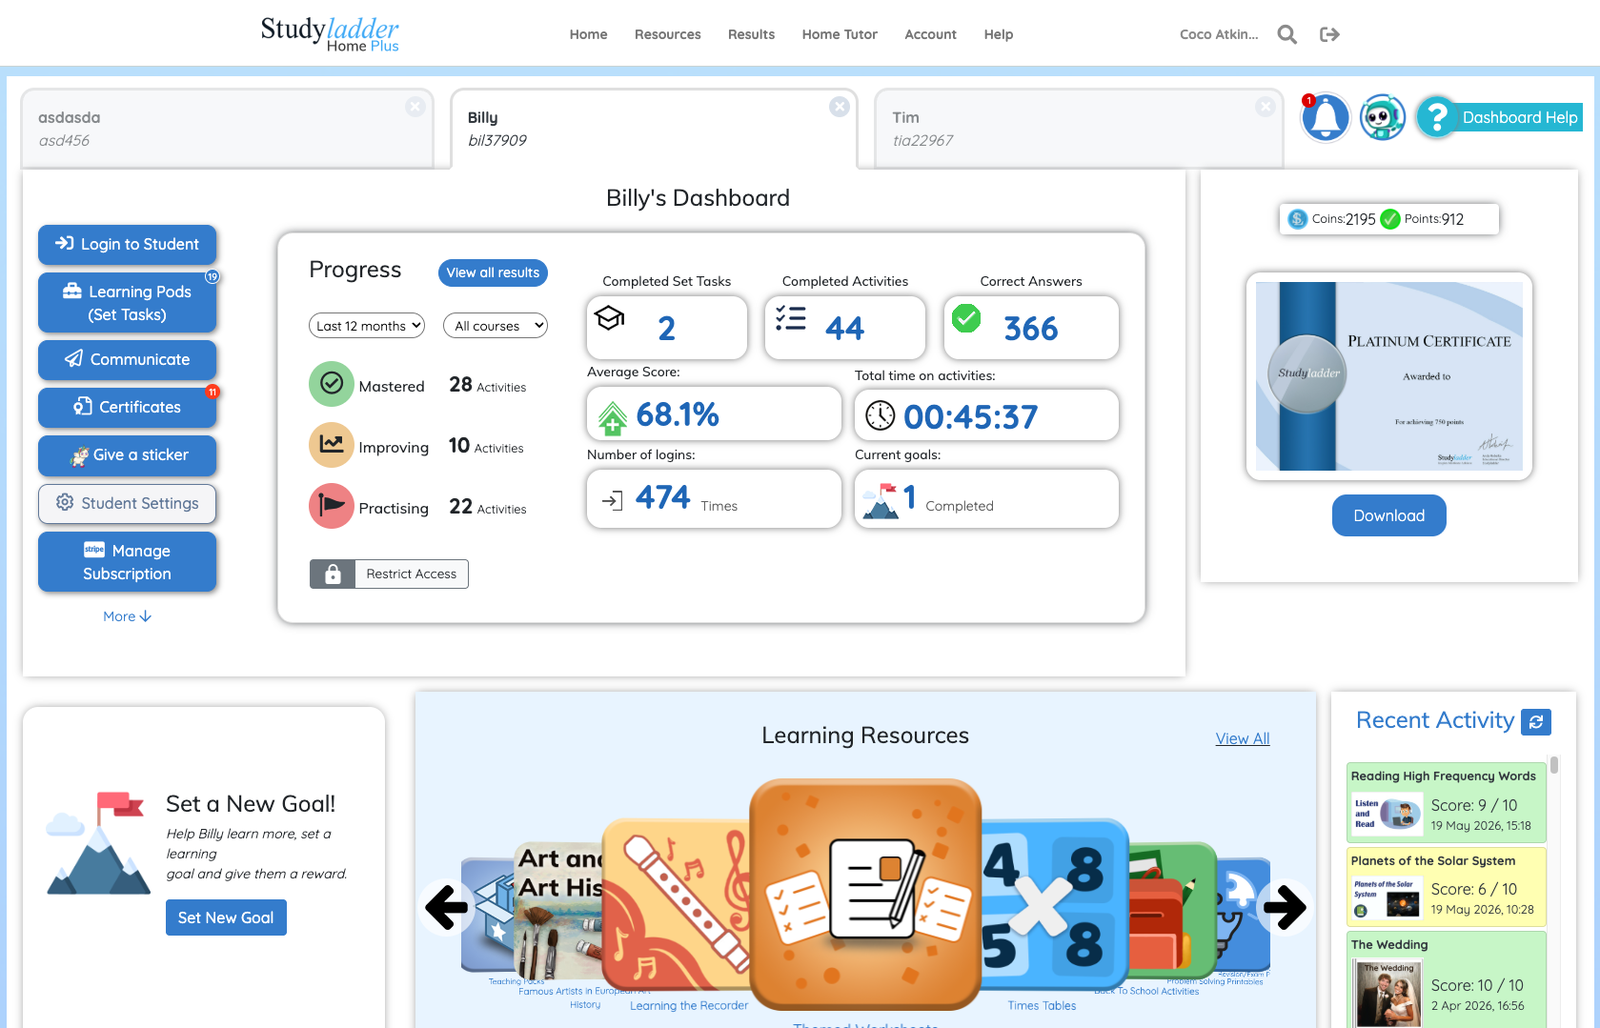Click the Communicate button

[127, 360]
